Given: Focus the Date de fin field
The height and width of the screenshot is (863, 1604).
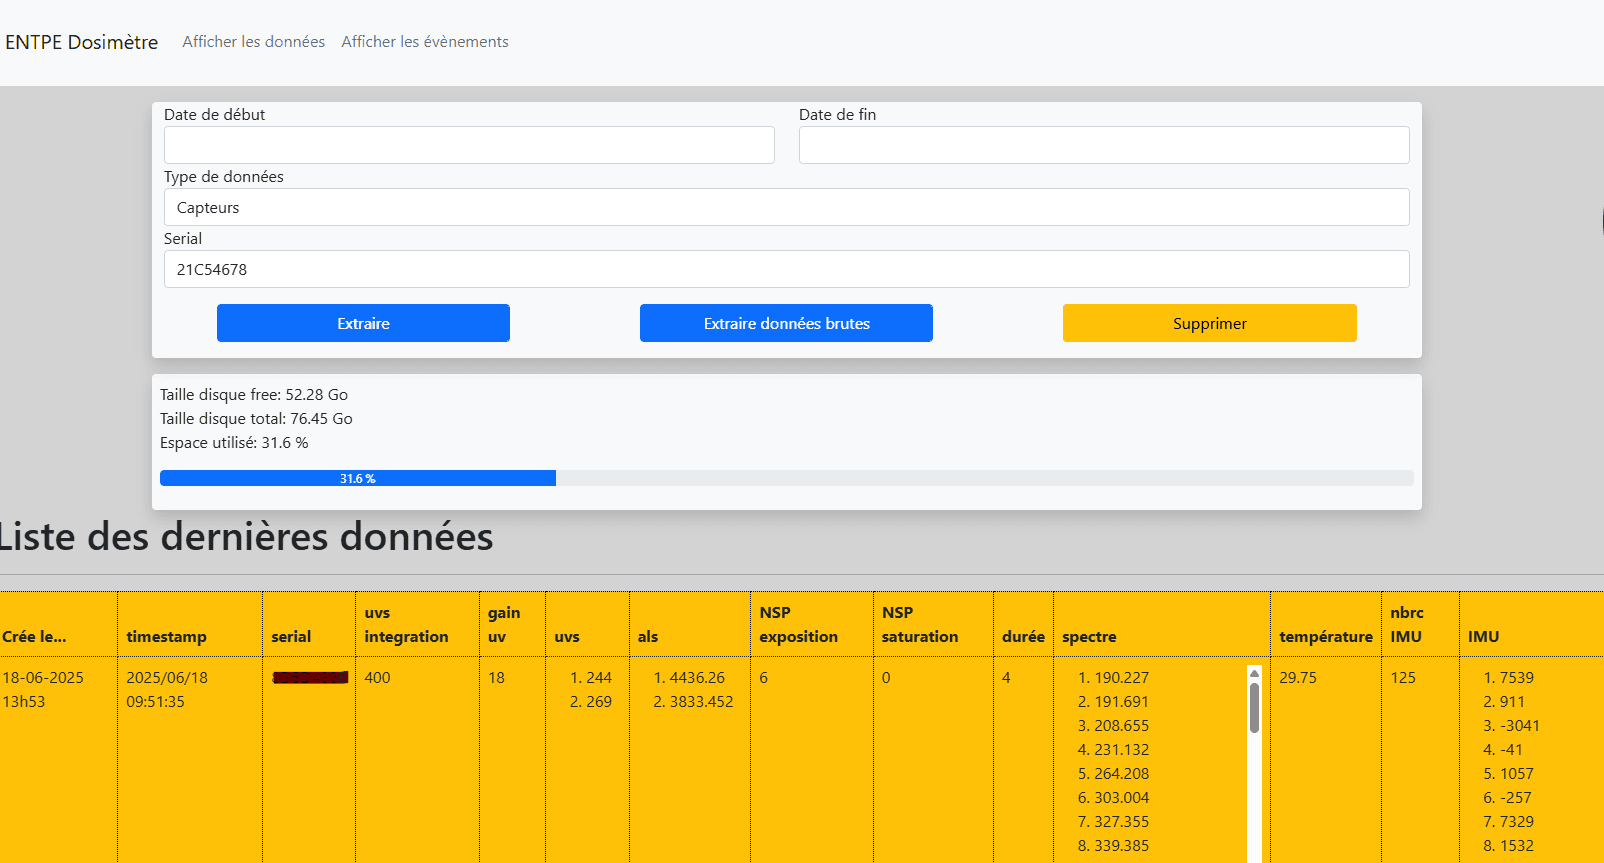Looking at the screenshot, I should tap(1104, 145).
